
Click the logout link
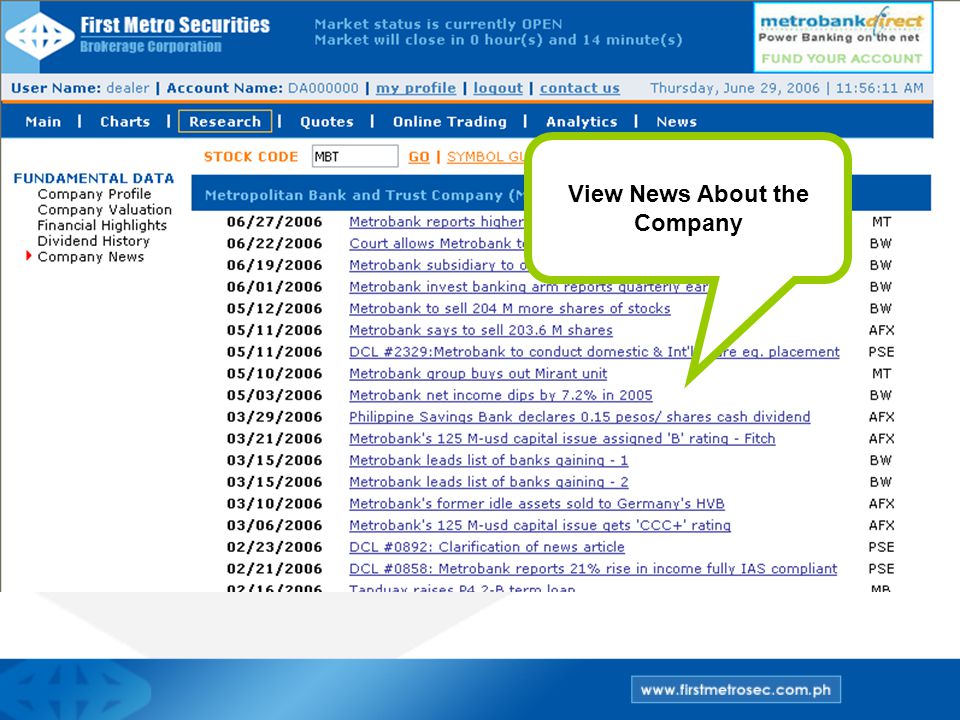tap(498, 88)
